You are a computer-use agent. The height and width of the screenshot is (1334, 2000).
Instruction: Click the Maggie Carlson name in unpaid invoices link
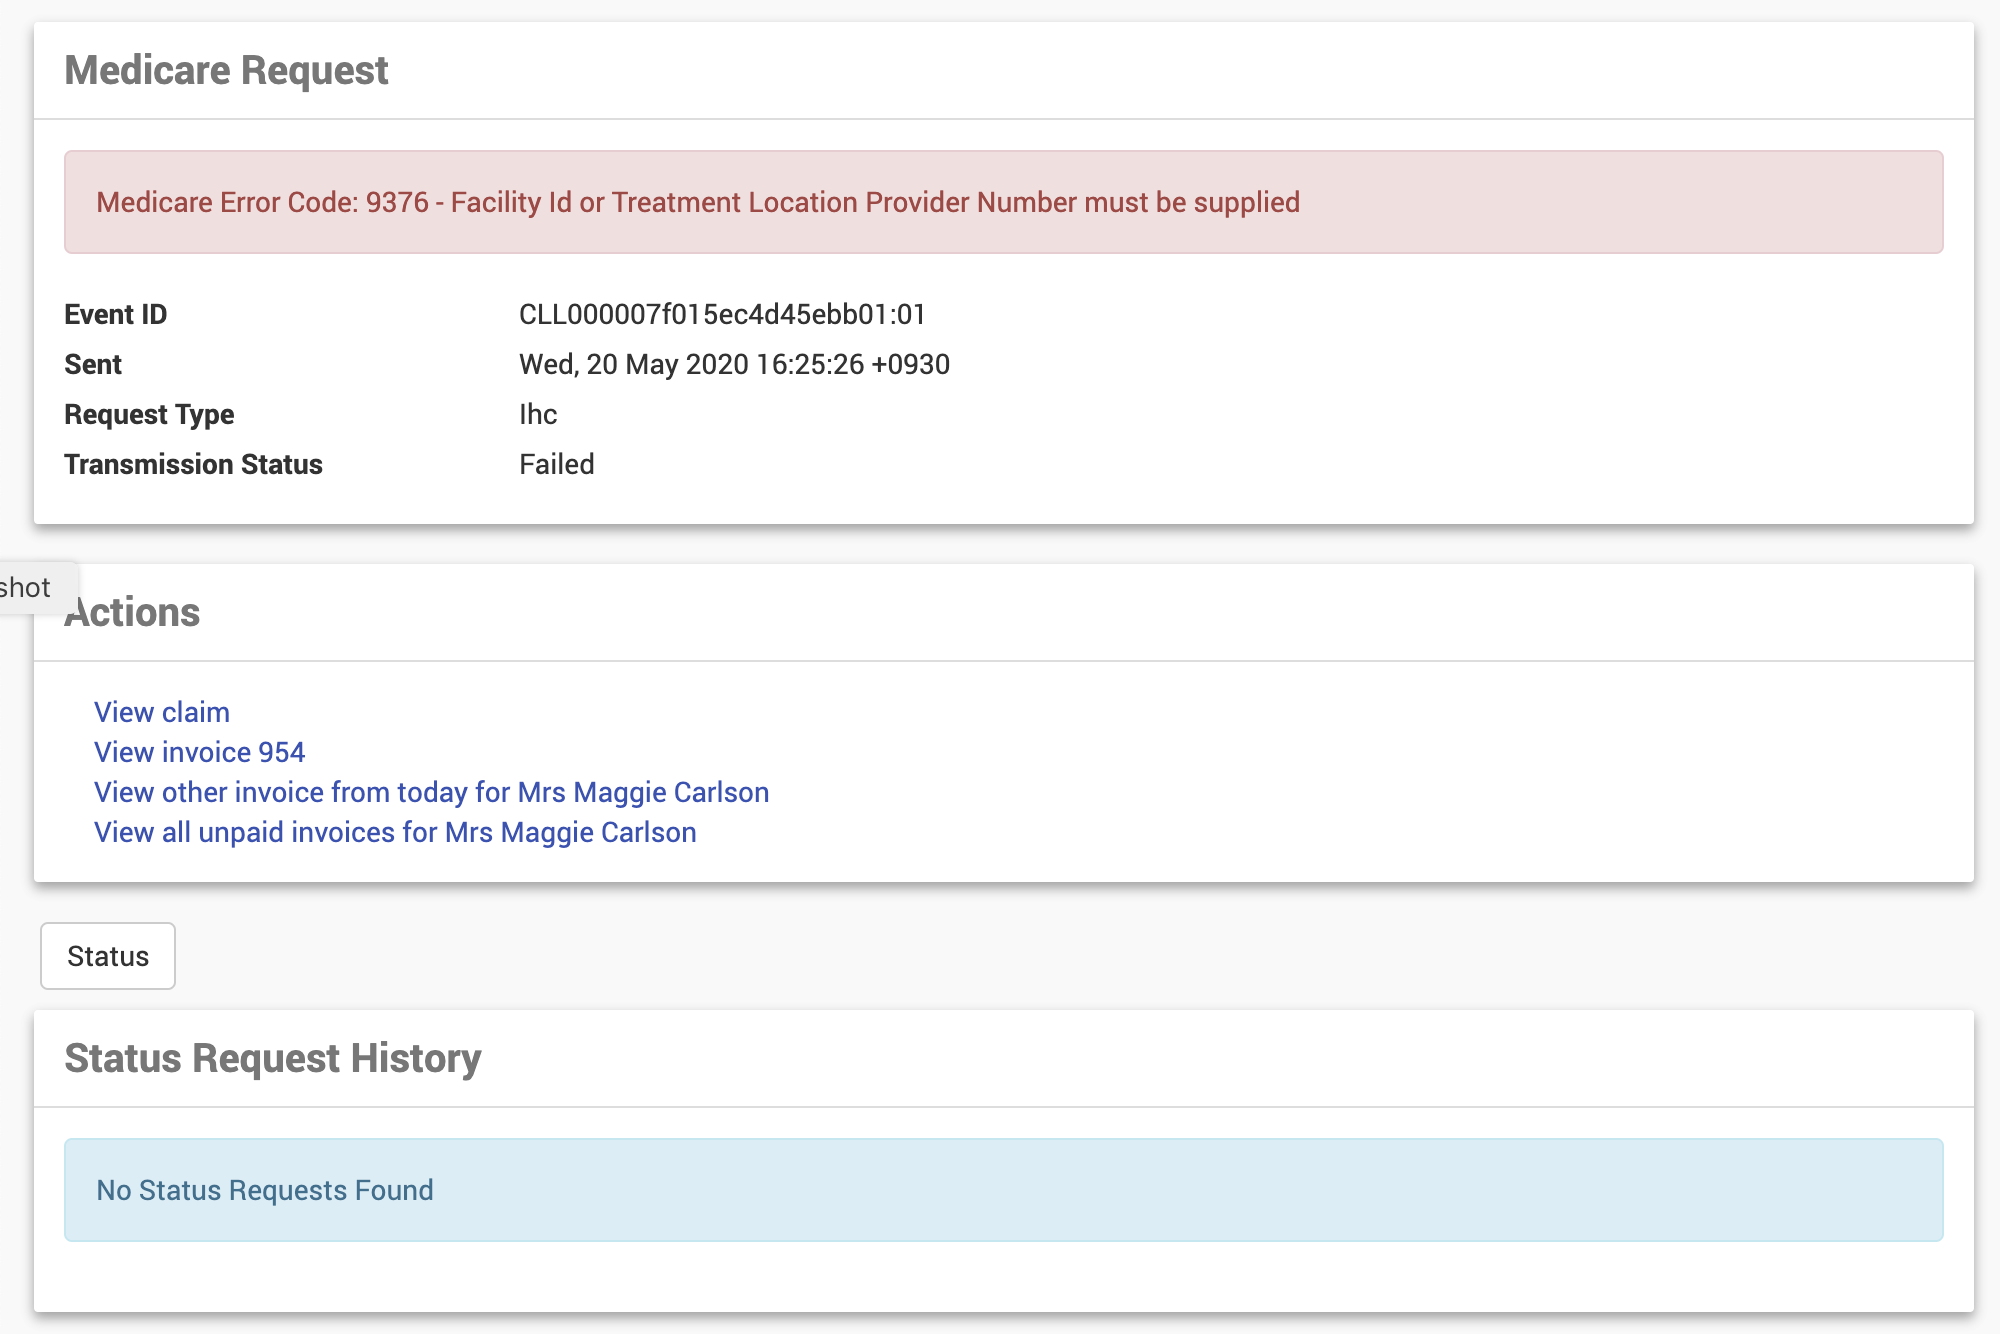pos(598,832)
